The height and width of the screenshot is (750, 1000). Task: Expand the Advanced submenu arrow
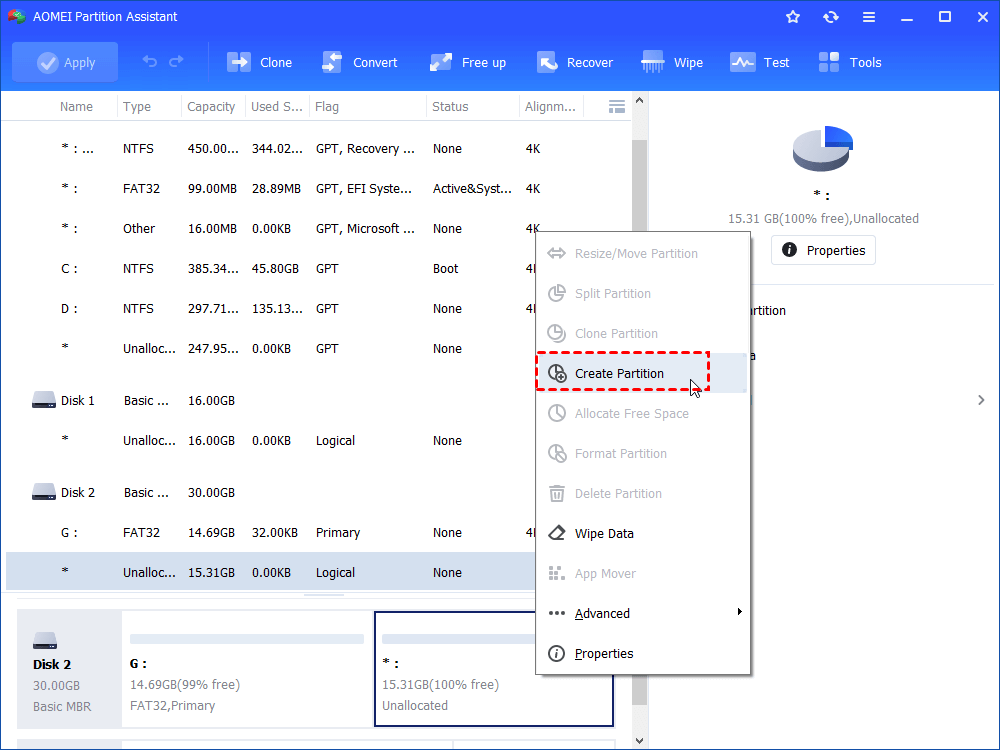739,612
